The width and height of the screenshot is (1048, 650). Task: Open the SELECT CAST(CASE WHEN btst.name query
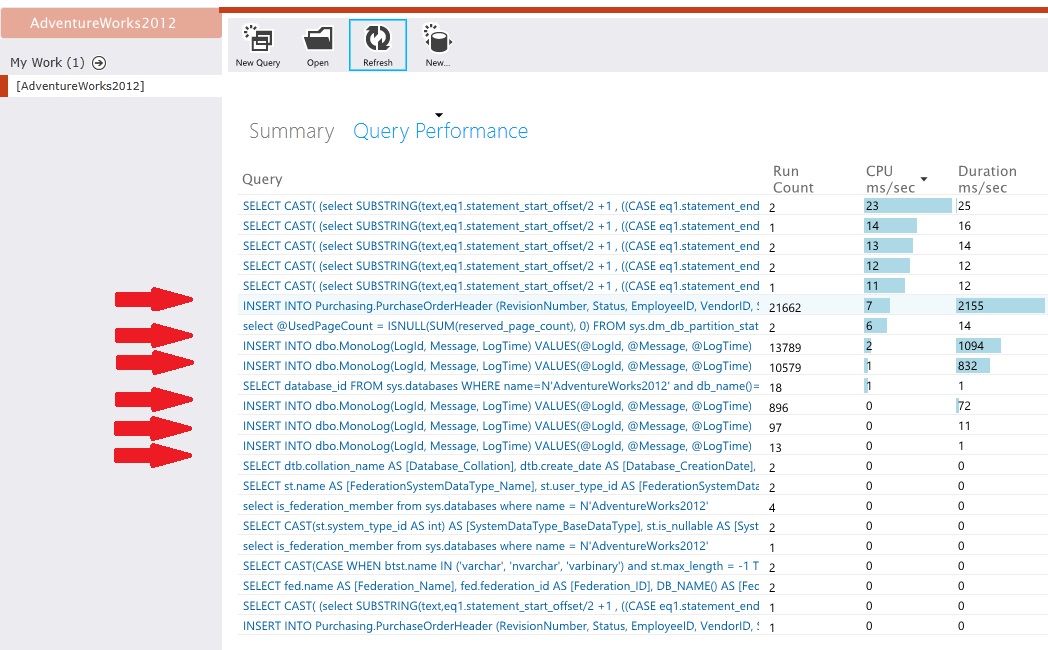[x=501, y=566]
